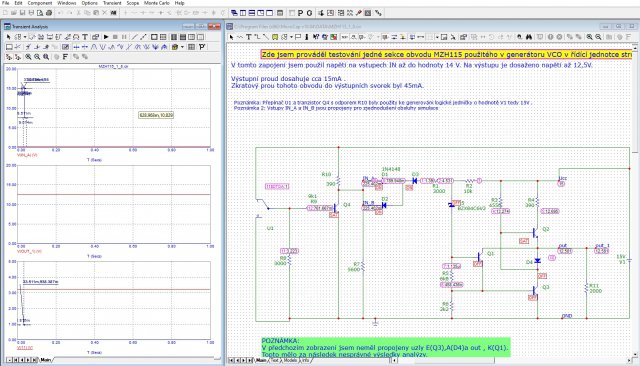
Task: Click the green POZNÁMKA note in the schematic
Action: (385, 348)
